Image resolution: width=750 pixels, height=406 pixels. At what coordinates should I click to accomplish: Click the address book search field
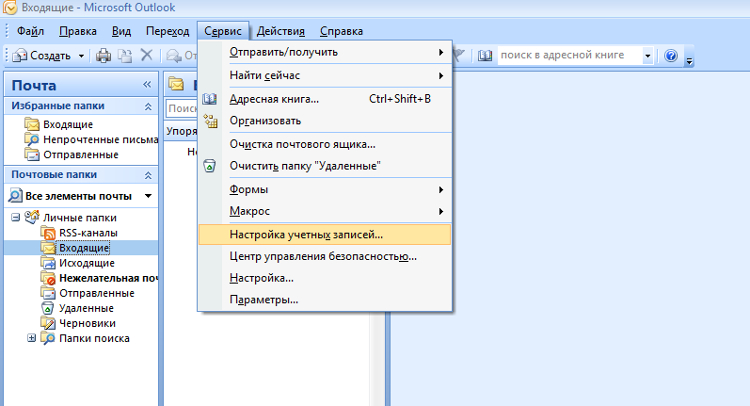pyautogui.click(x=570, y=55)
